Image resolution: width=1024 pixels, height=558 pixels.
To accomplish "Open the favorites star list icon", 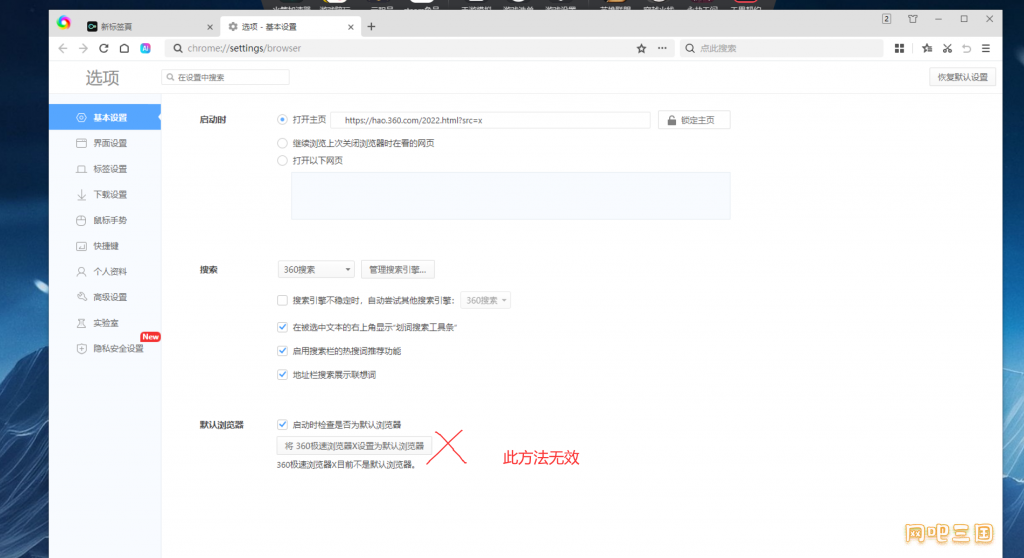I will (x=927, y=48).
